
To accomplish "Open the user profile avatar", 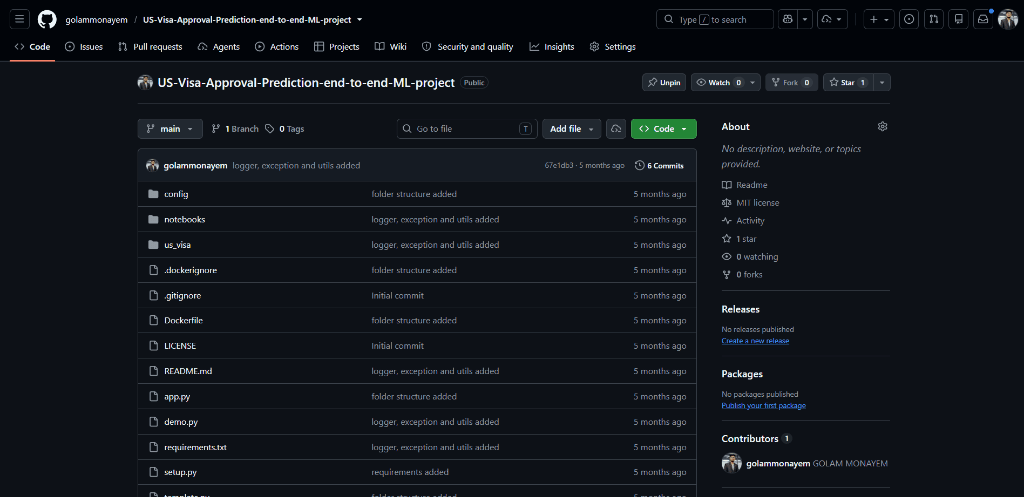I will [1008, 20].
